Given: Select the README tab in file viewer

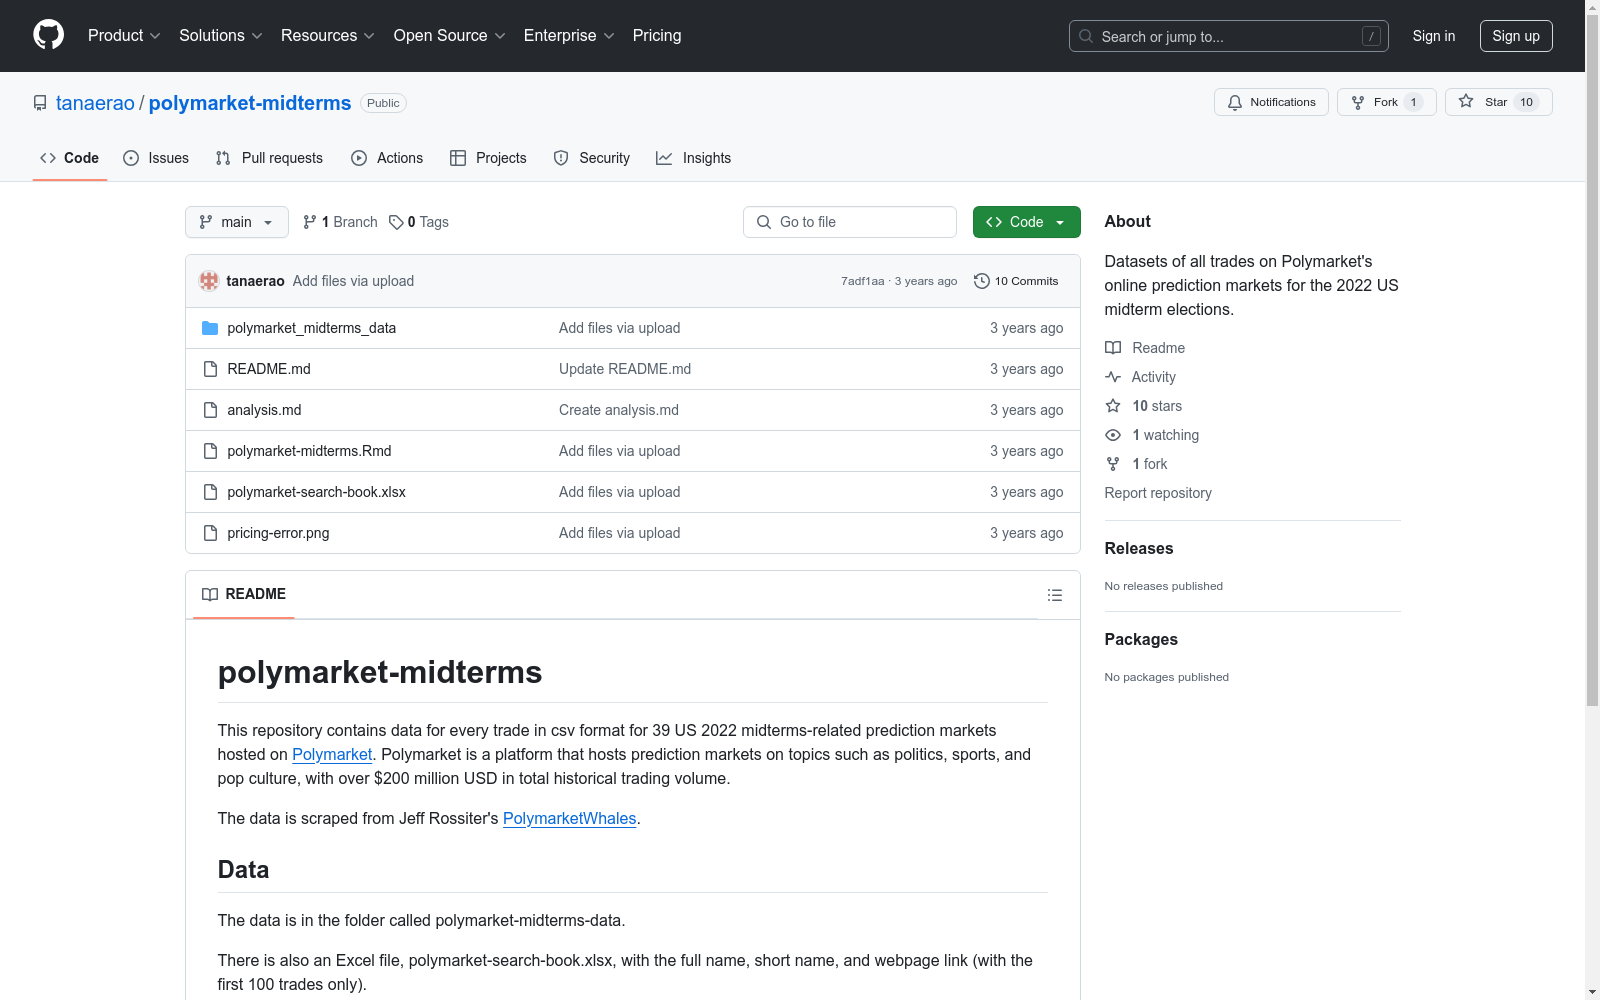Looking at the screenshot, I should tap(244, 594).
